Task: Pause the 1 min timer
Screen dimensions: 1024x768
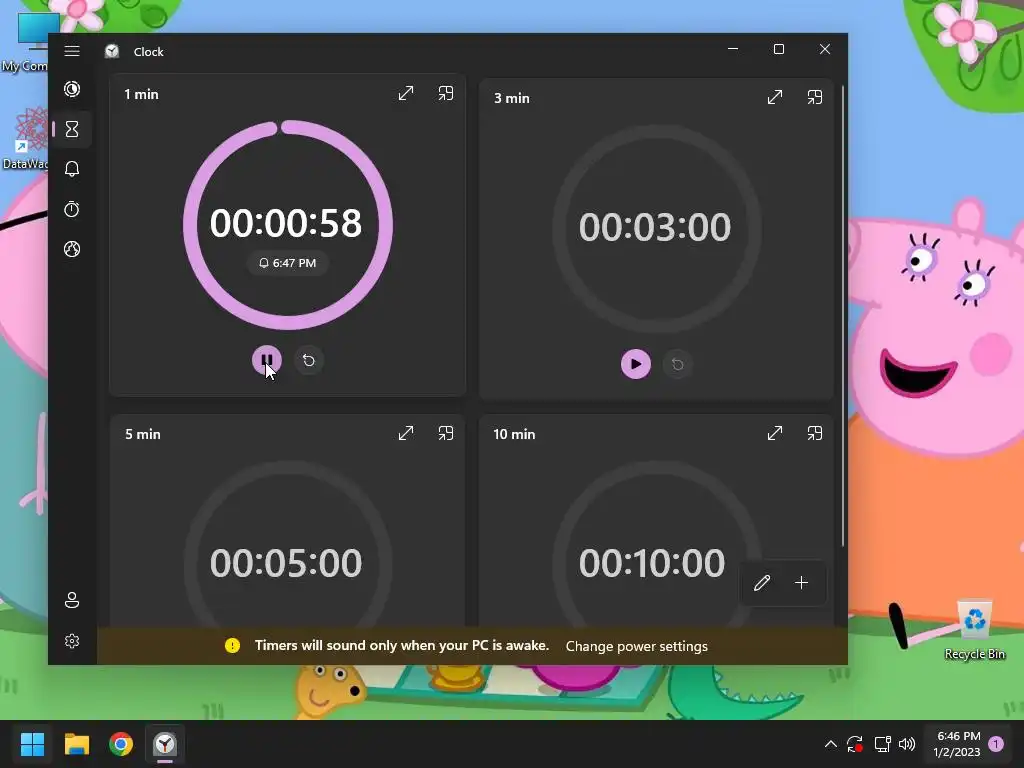Action: click(266, 360)
